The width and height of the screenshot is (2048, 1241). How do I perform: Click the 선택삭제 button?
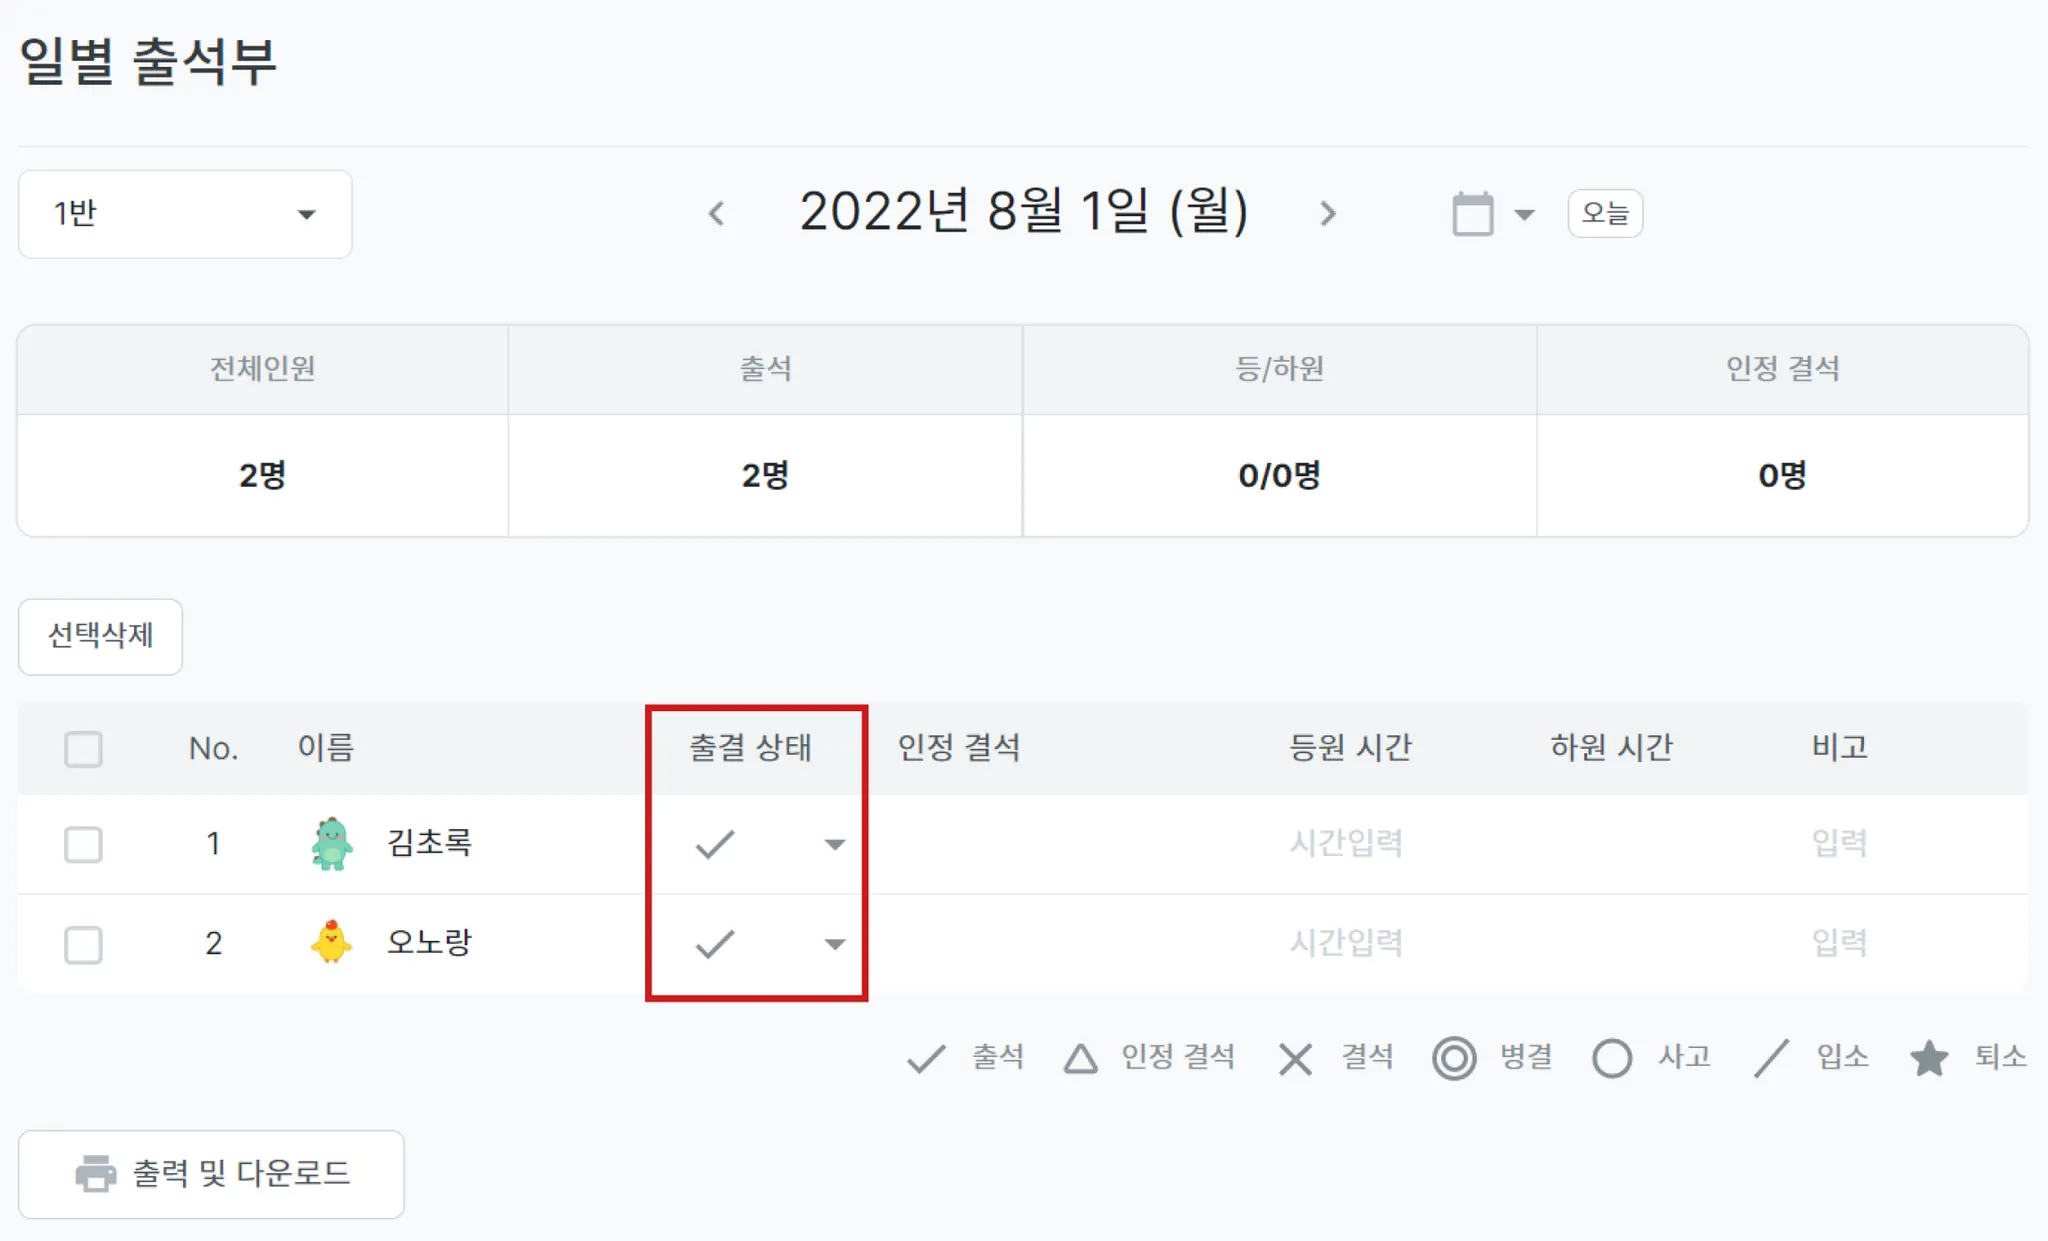tap(100, 636)
